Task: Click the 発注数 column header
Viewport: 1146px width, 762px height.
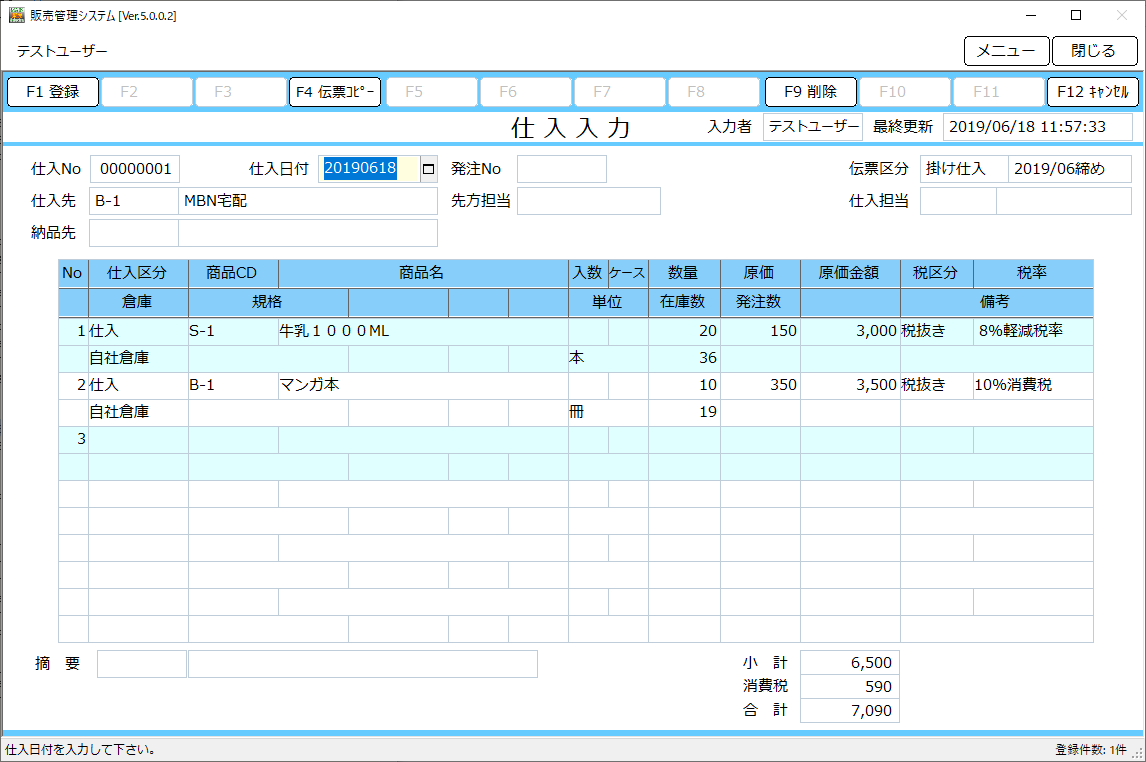Action: [x=760, y=302]
